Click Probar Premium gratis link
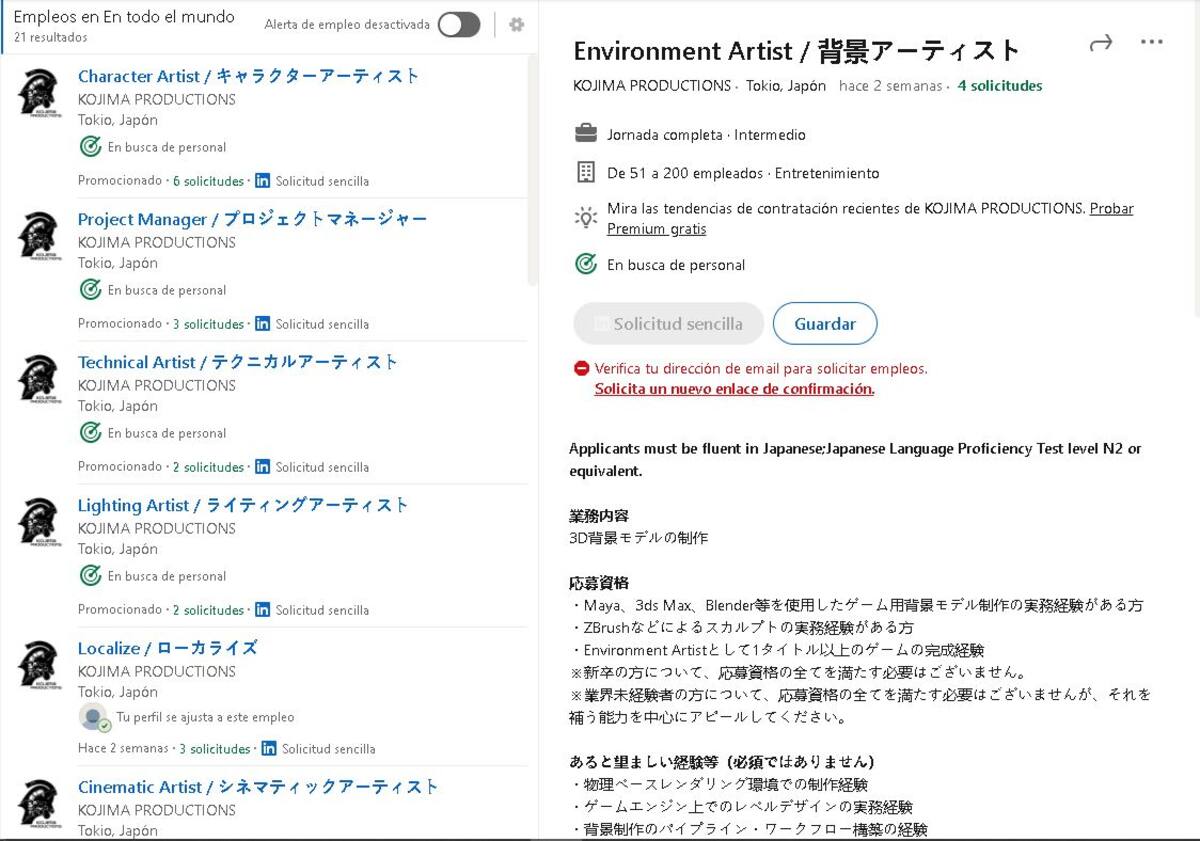Image resolution: width=1200 pixels, height=841 pixels. point(870,219)
